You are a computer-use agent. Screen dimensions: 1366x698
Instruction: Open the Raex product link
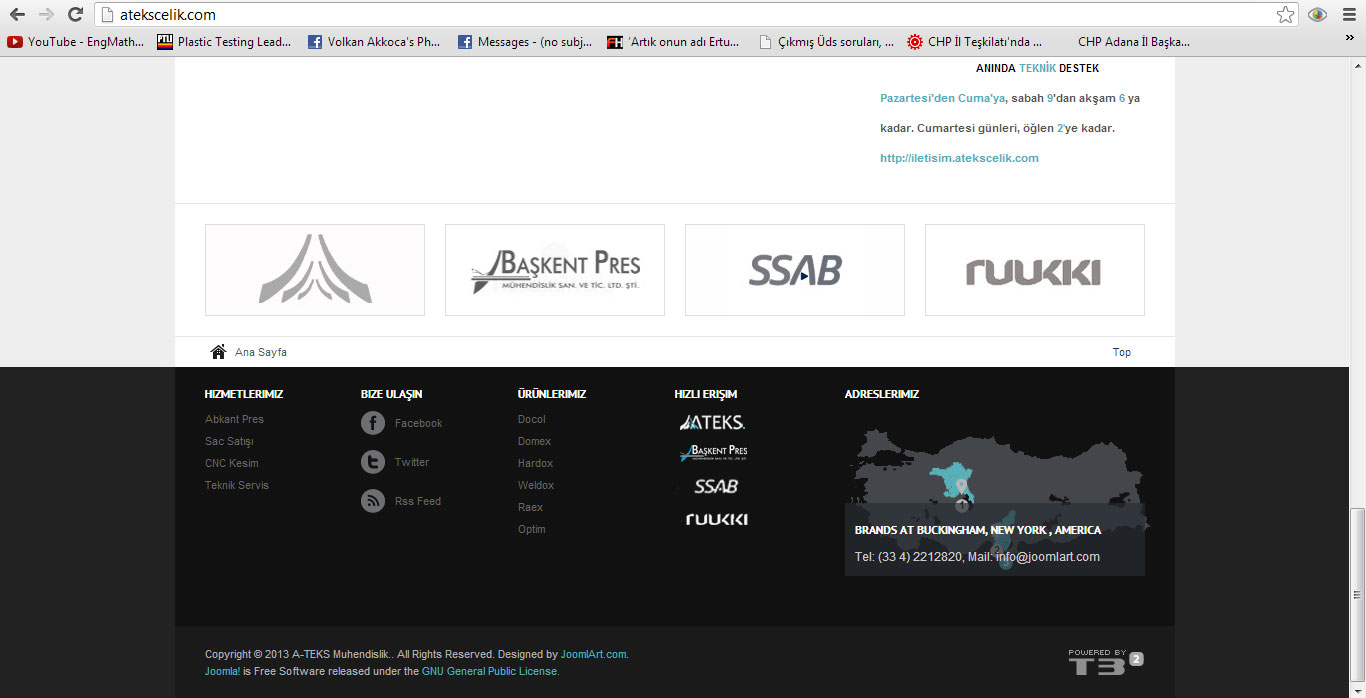(530, 507)
